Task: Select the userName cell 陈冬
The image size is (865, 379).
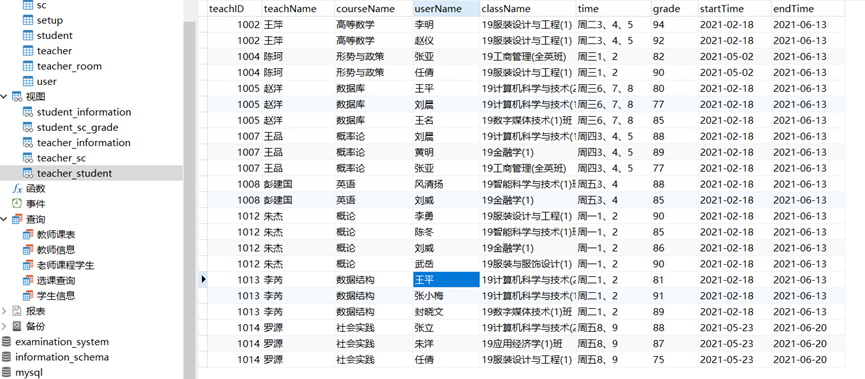Action: click(x=446, y=232)
